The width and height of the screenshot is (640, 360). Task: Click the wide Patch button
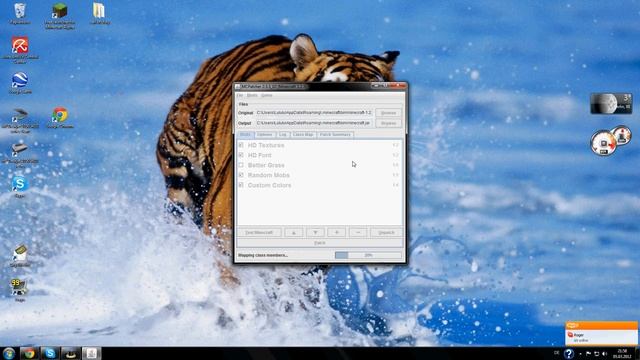coord(320,243)
